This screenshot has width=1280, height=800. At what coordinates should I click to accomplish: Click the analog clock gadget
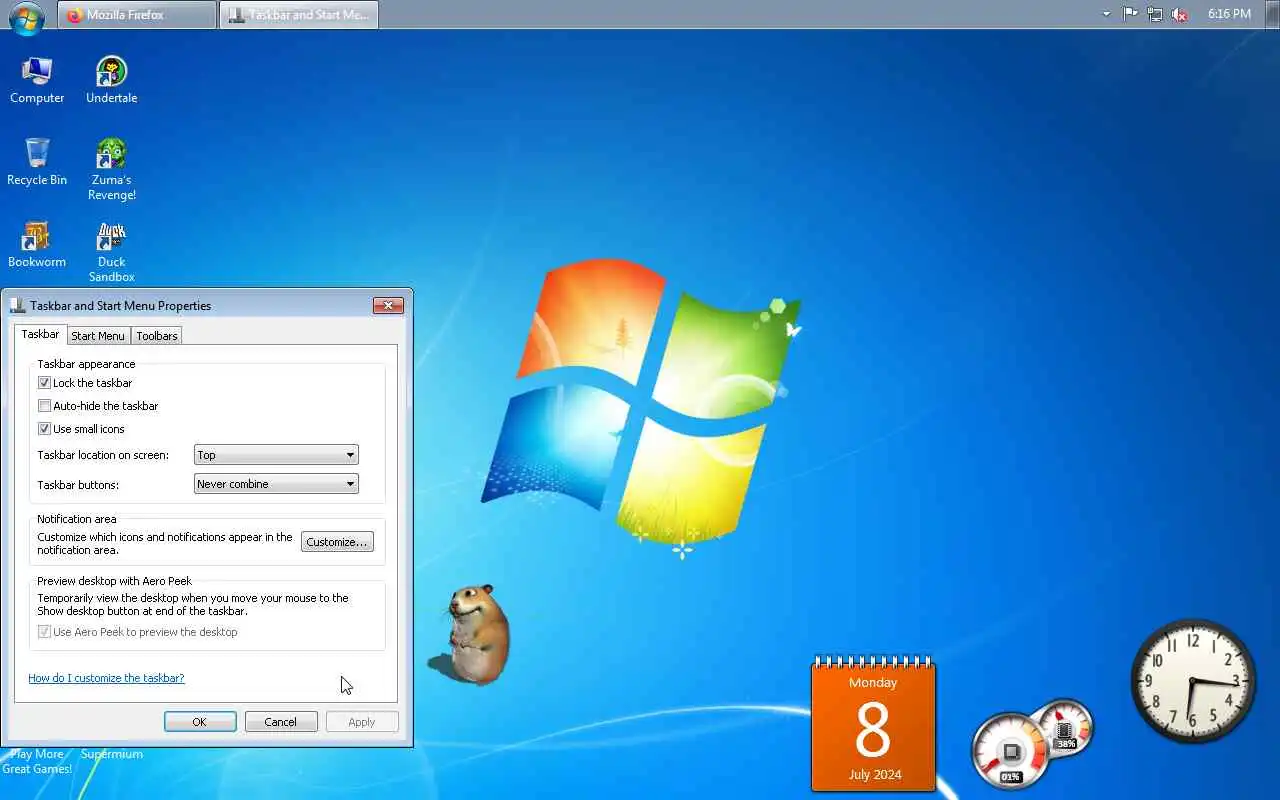[1193, 681]
